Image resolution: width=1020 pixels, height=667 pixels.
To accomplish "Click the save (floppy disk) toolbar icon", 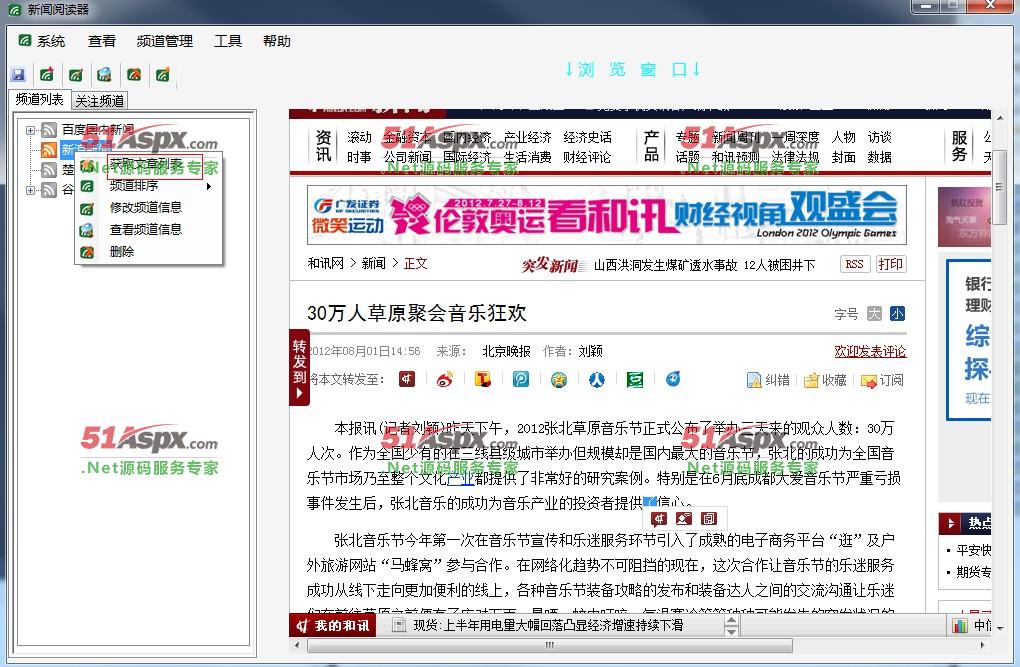I will [18, 75].
